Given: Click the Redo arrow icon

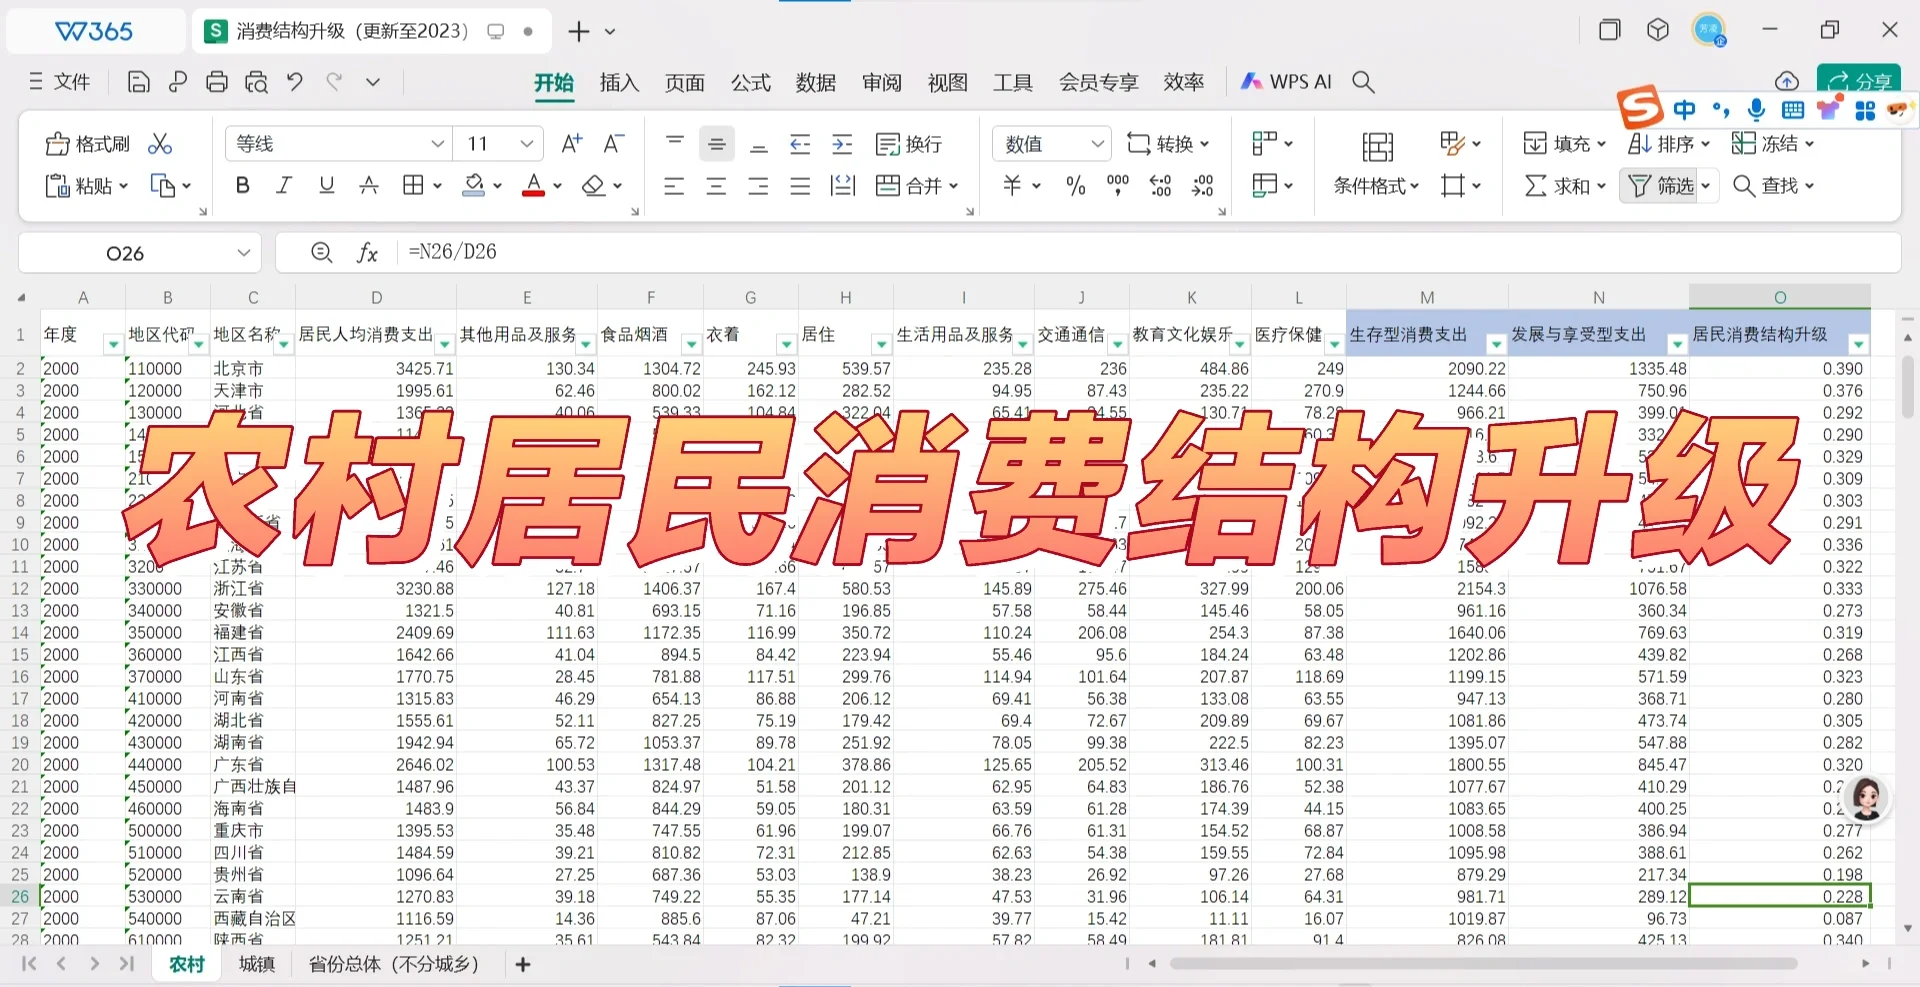Looking at the screenshot, I should (x=334, y=82).
